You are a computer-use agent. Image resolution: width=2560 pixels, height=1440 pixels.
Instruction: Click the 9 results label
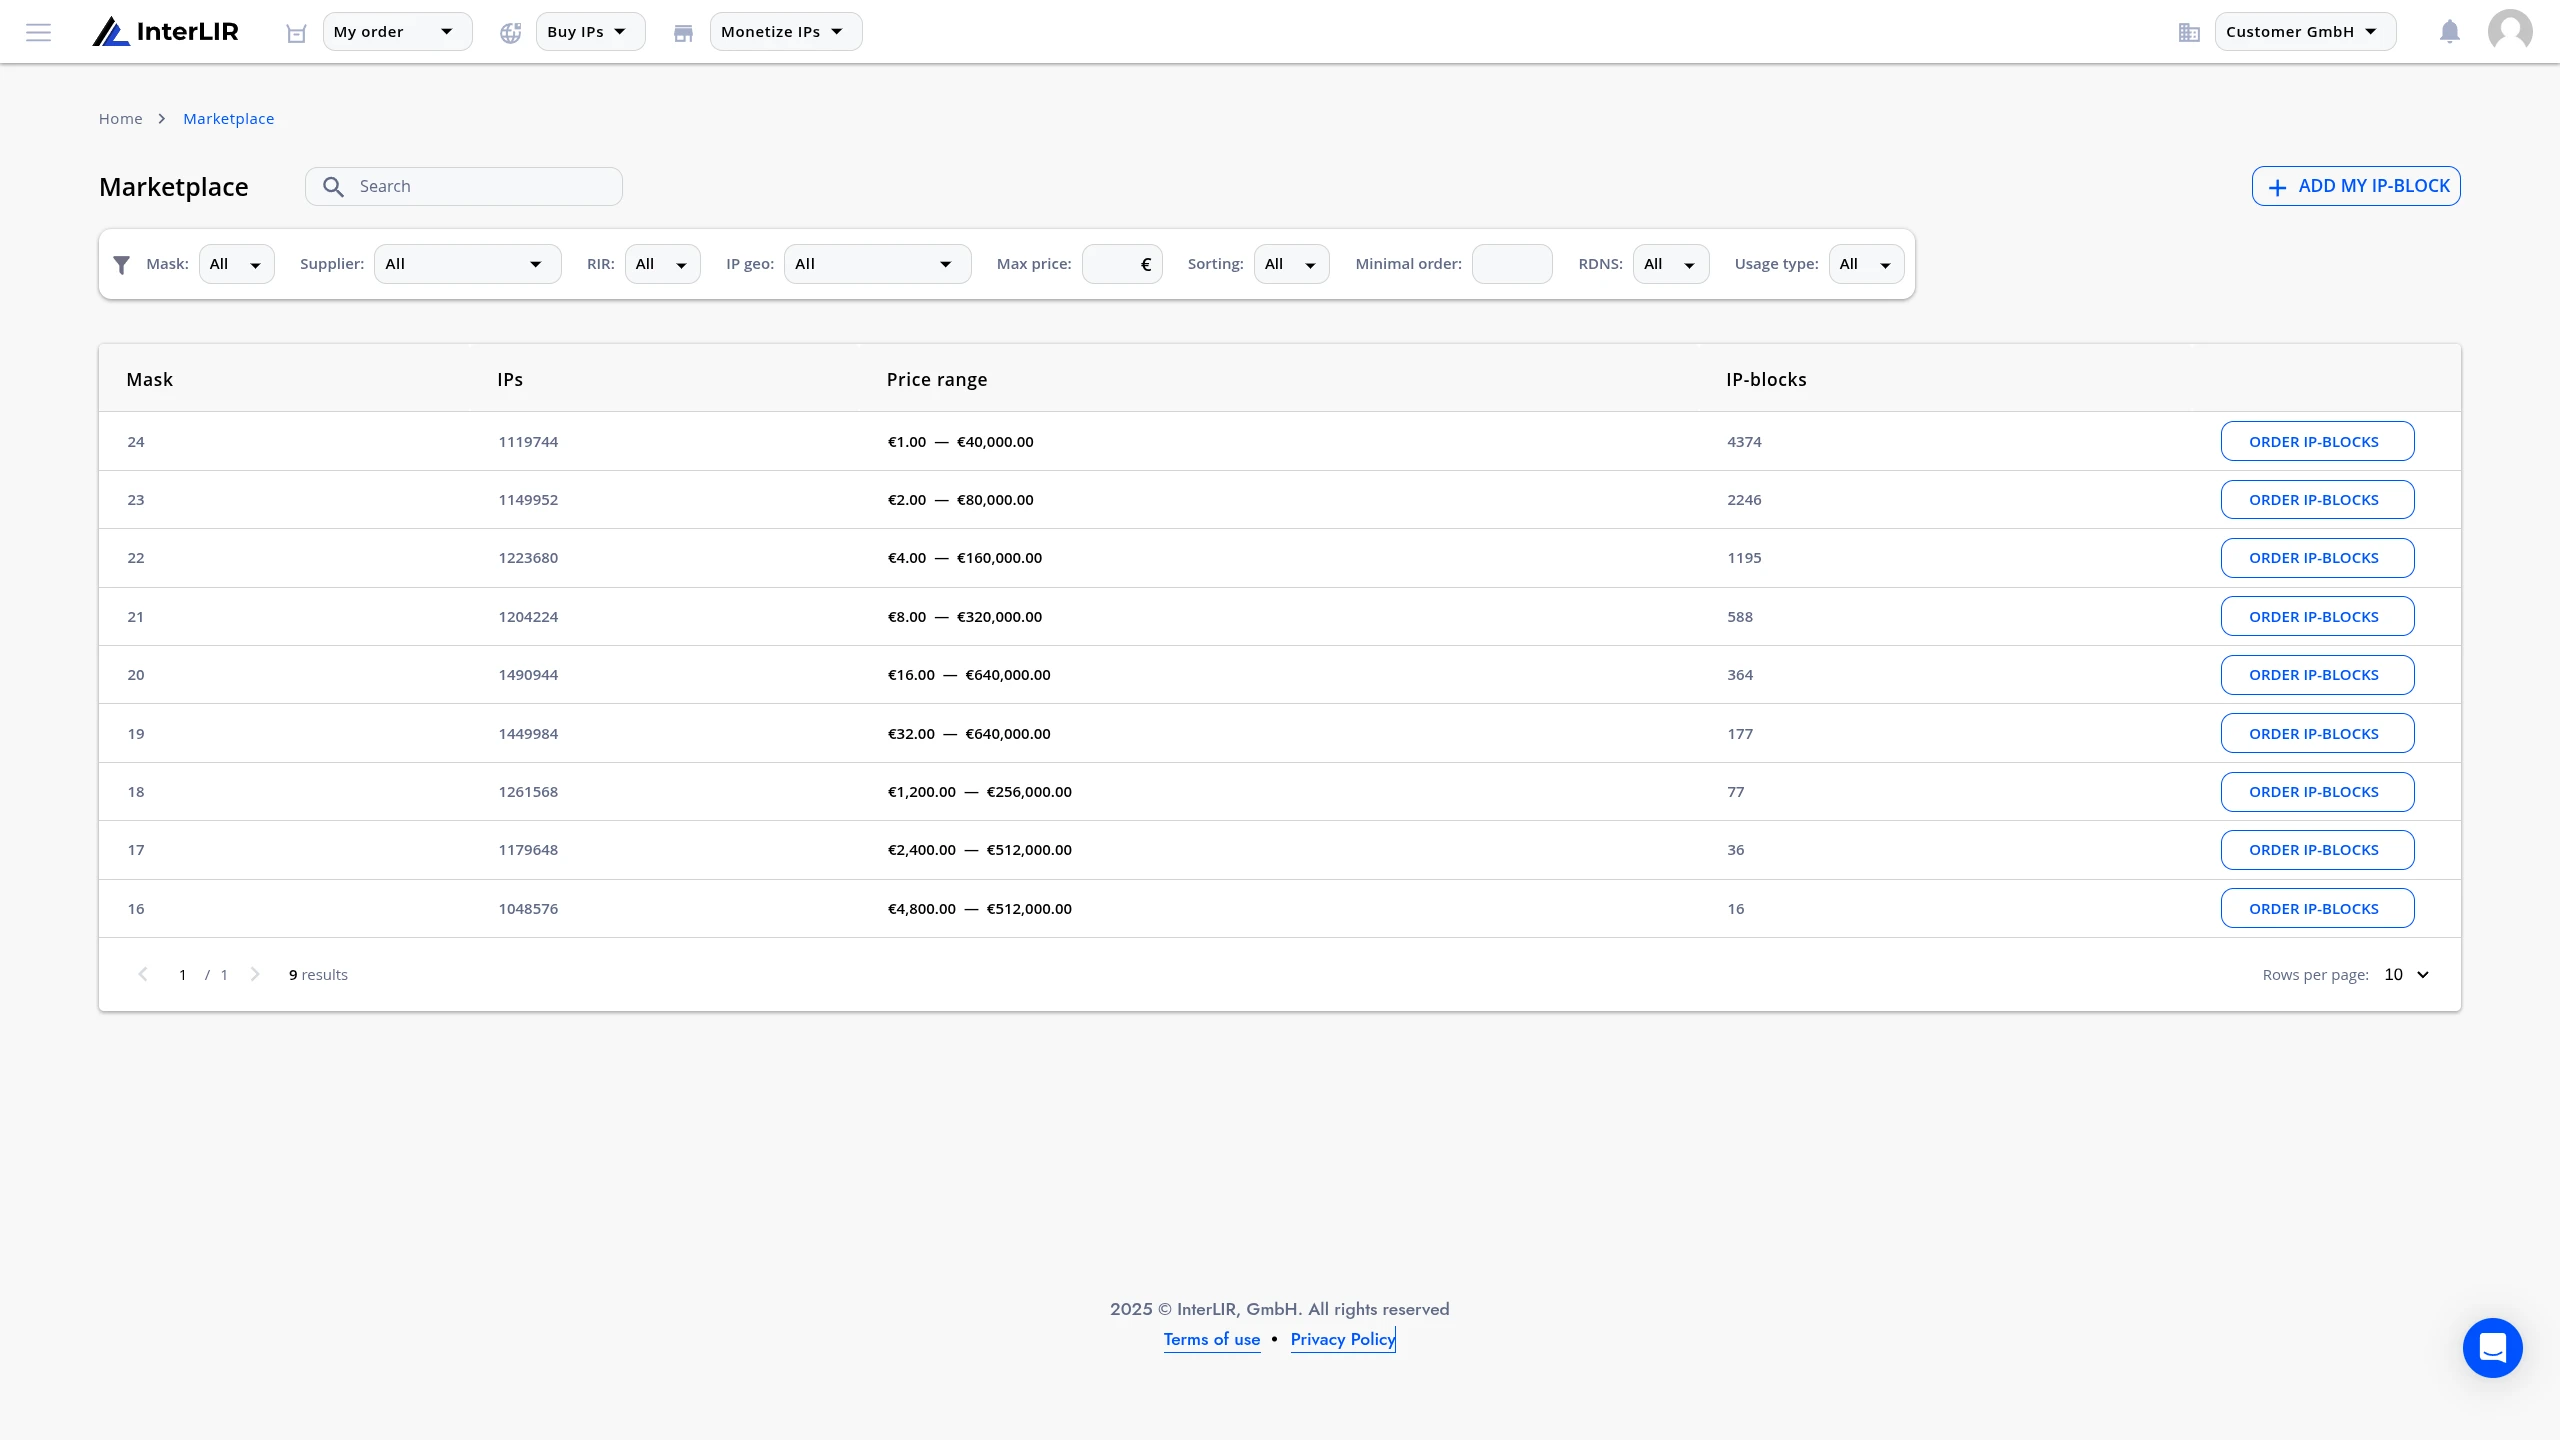(x=318, y=975)
